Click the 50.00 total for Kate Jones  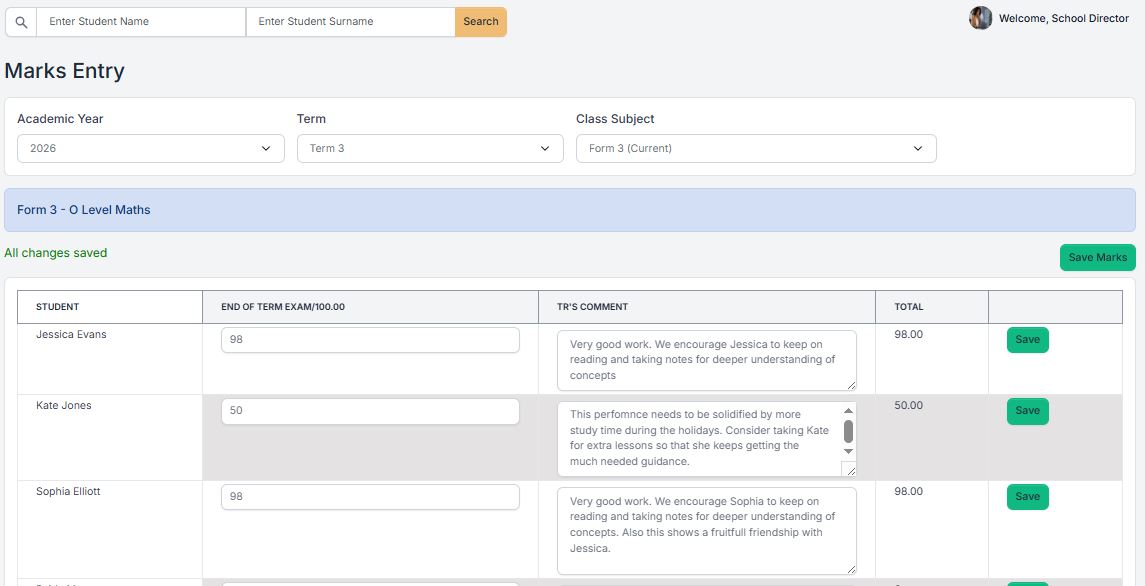908,406
